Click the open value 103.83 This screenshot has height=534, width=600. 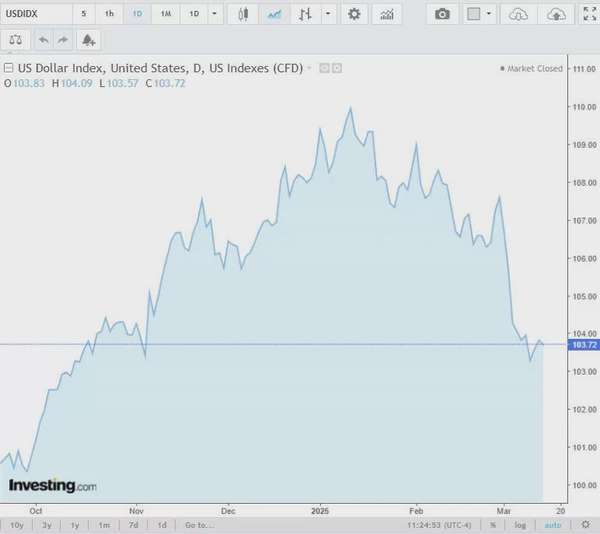pos(29,83)
